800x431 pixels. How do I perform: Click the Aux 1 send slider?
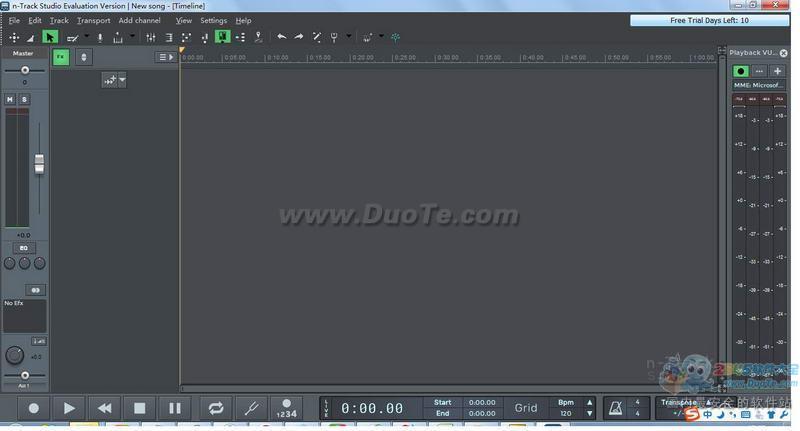pos(24,375)
